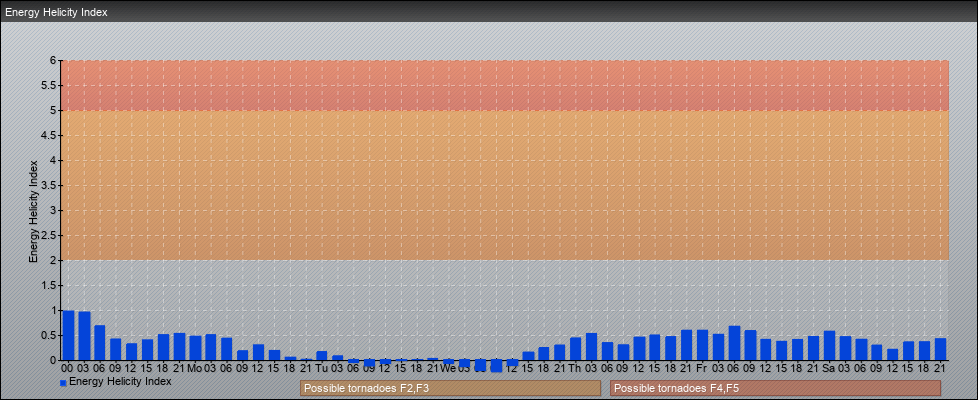Toggle the Energy Helicity Index legend entry
Image resolution: width=978 pixels, height=400 pixels.
120,381
